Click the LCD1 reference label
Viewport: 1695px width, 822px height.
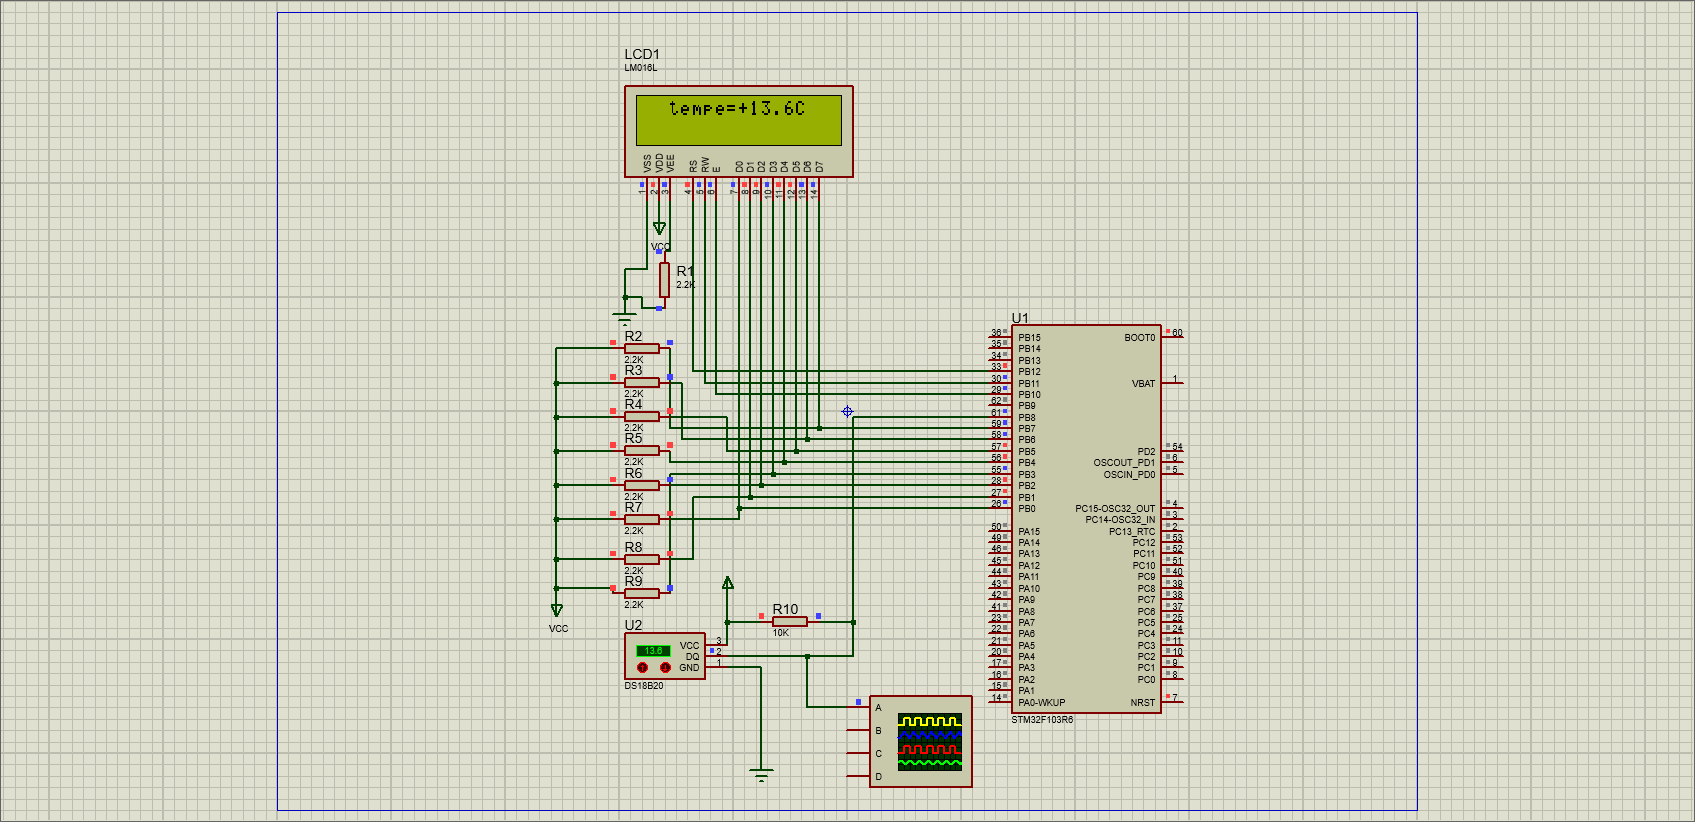pos(642,54)
